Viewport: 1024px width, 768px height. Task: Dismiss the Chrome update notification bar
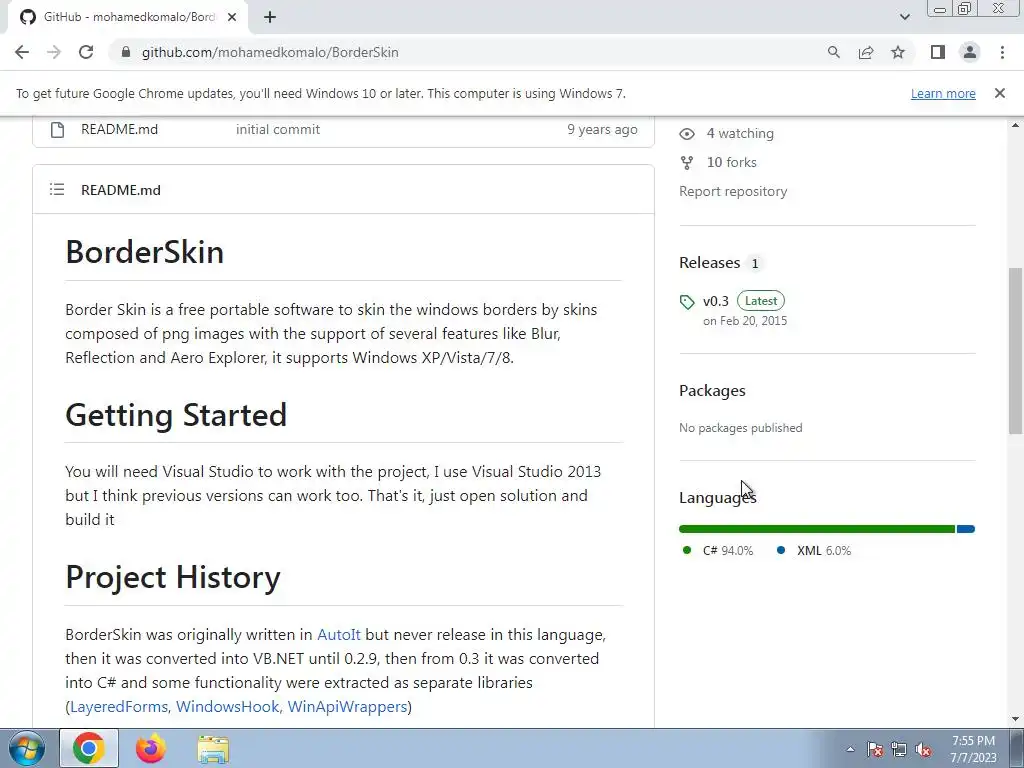coord(999,93)
